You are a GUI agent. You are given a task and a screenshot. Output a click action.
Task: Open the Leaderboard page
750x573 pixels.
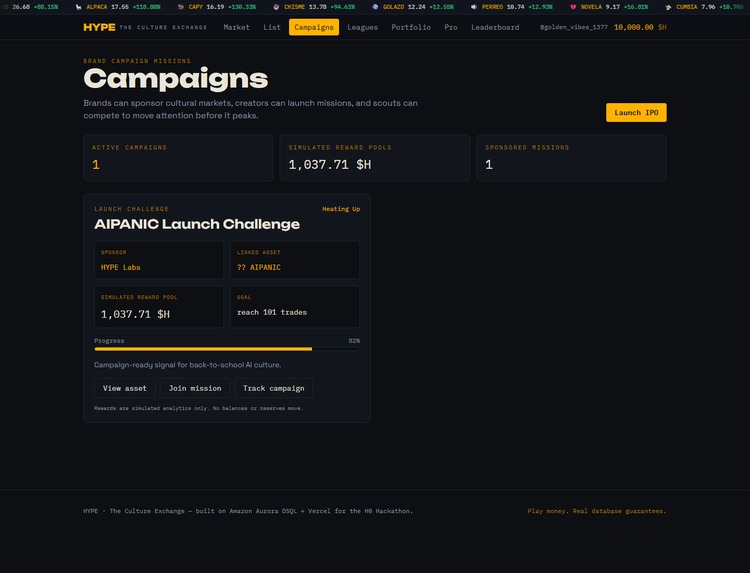(495, 27)
